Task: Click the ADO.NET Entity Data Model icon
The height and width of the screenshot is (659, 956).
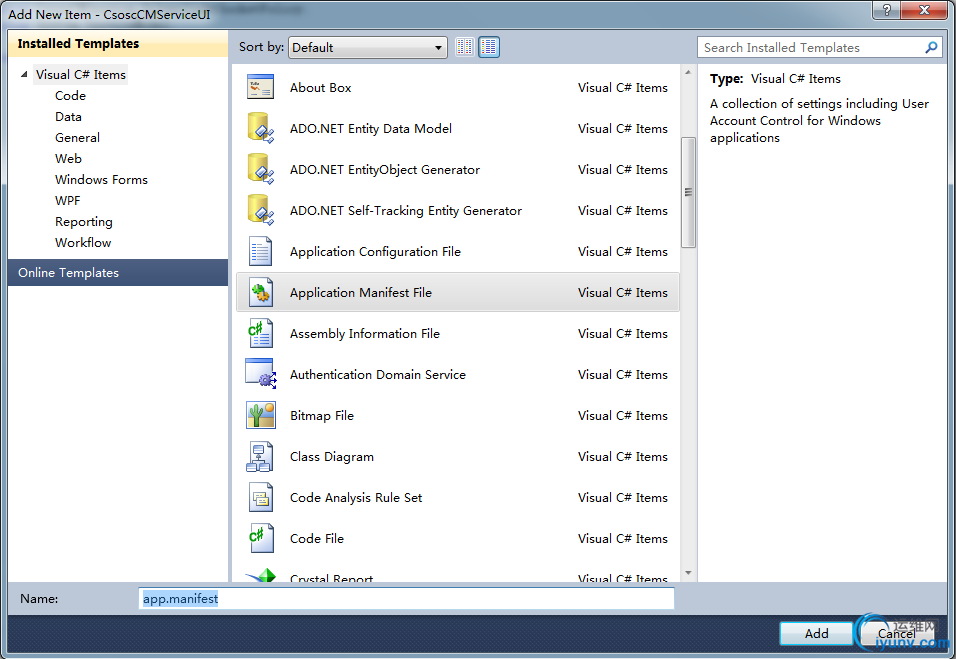Action: pos(260,128)
